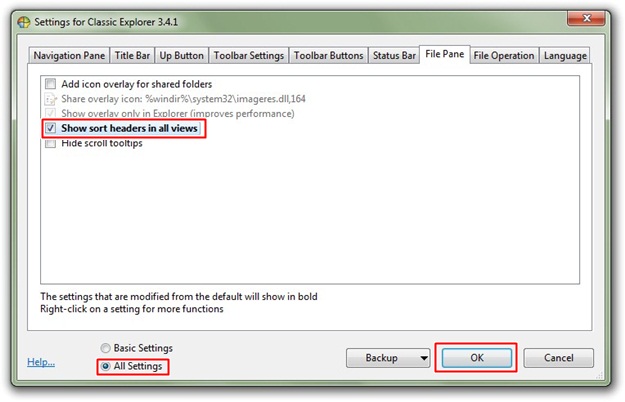The width and height of the screenshot is (625, 402).
Task: Select the Basic Settings radio button
Action: click(x=105, y=348)
